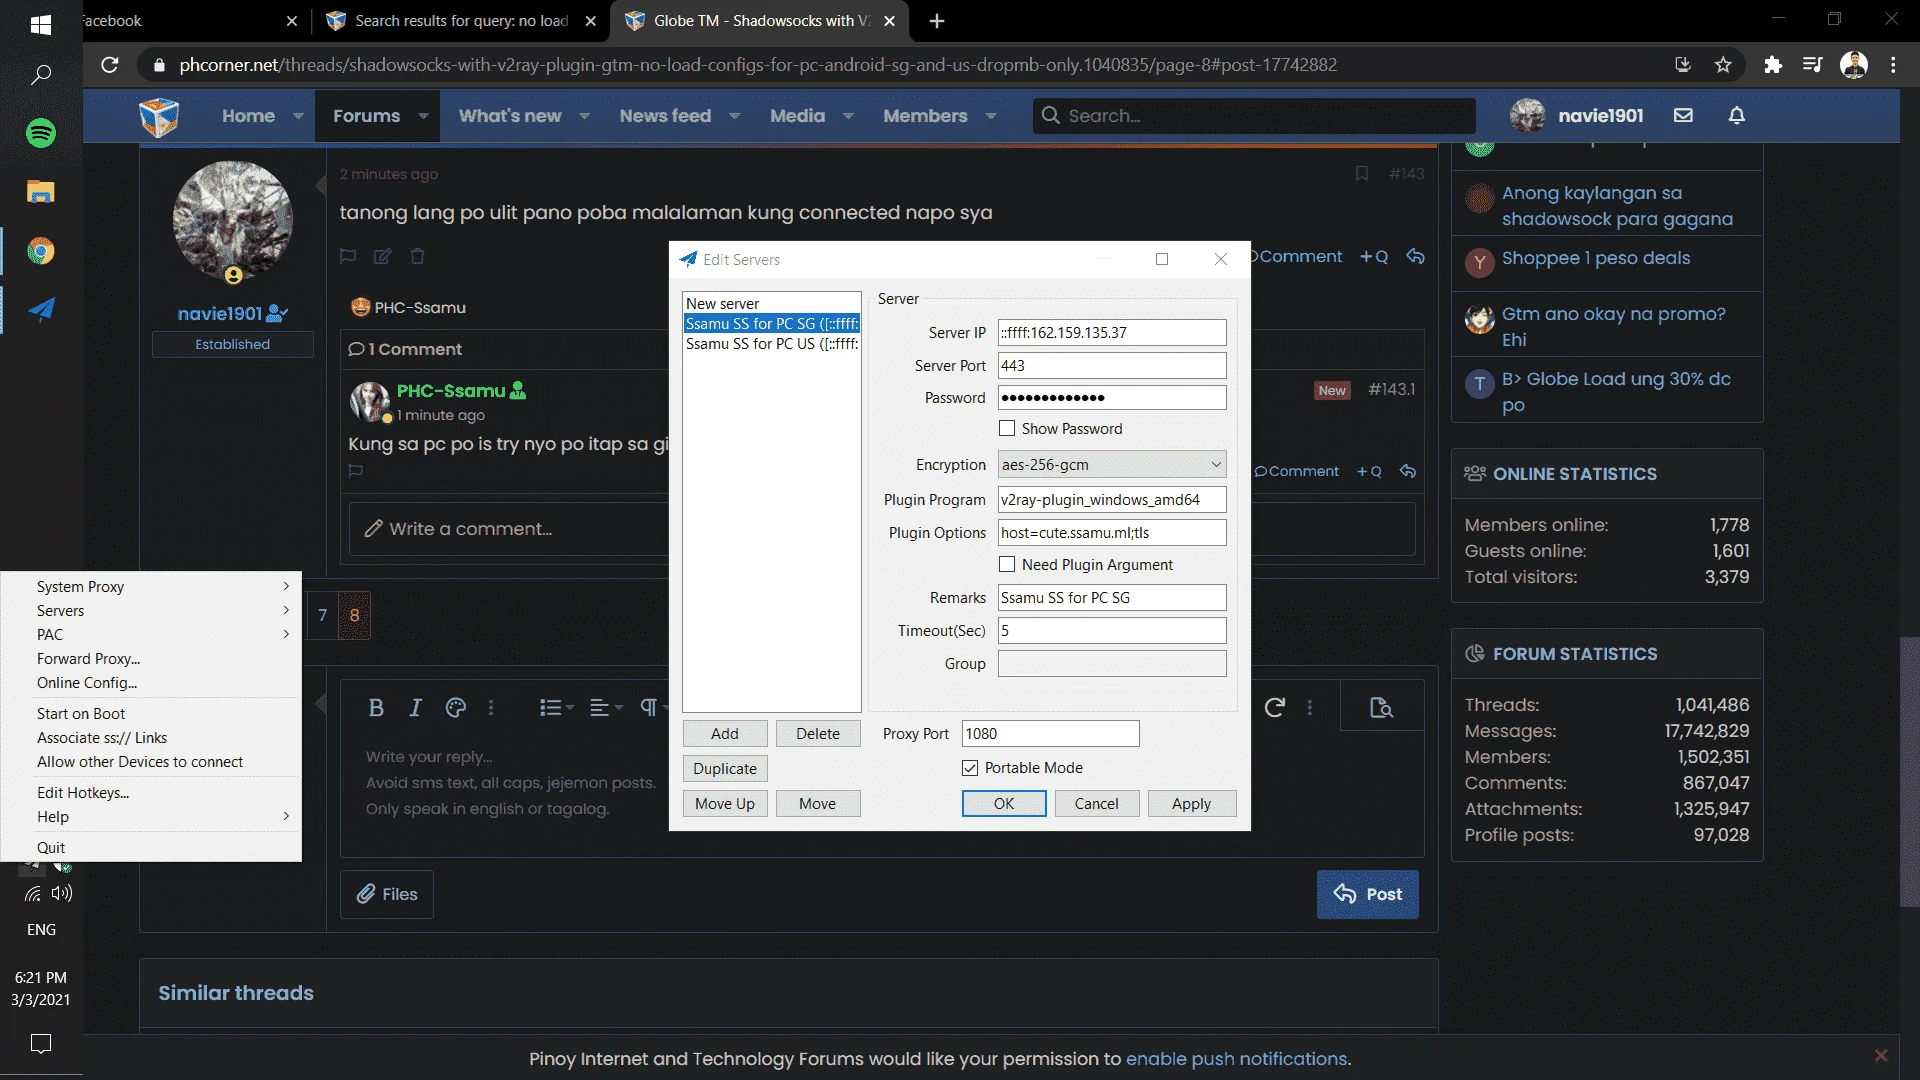This screenshot has height=1080, width=1920.
Task: Click enable push notifications link
Action: 1237,1059
